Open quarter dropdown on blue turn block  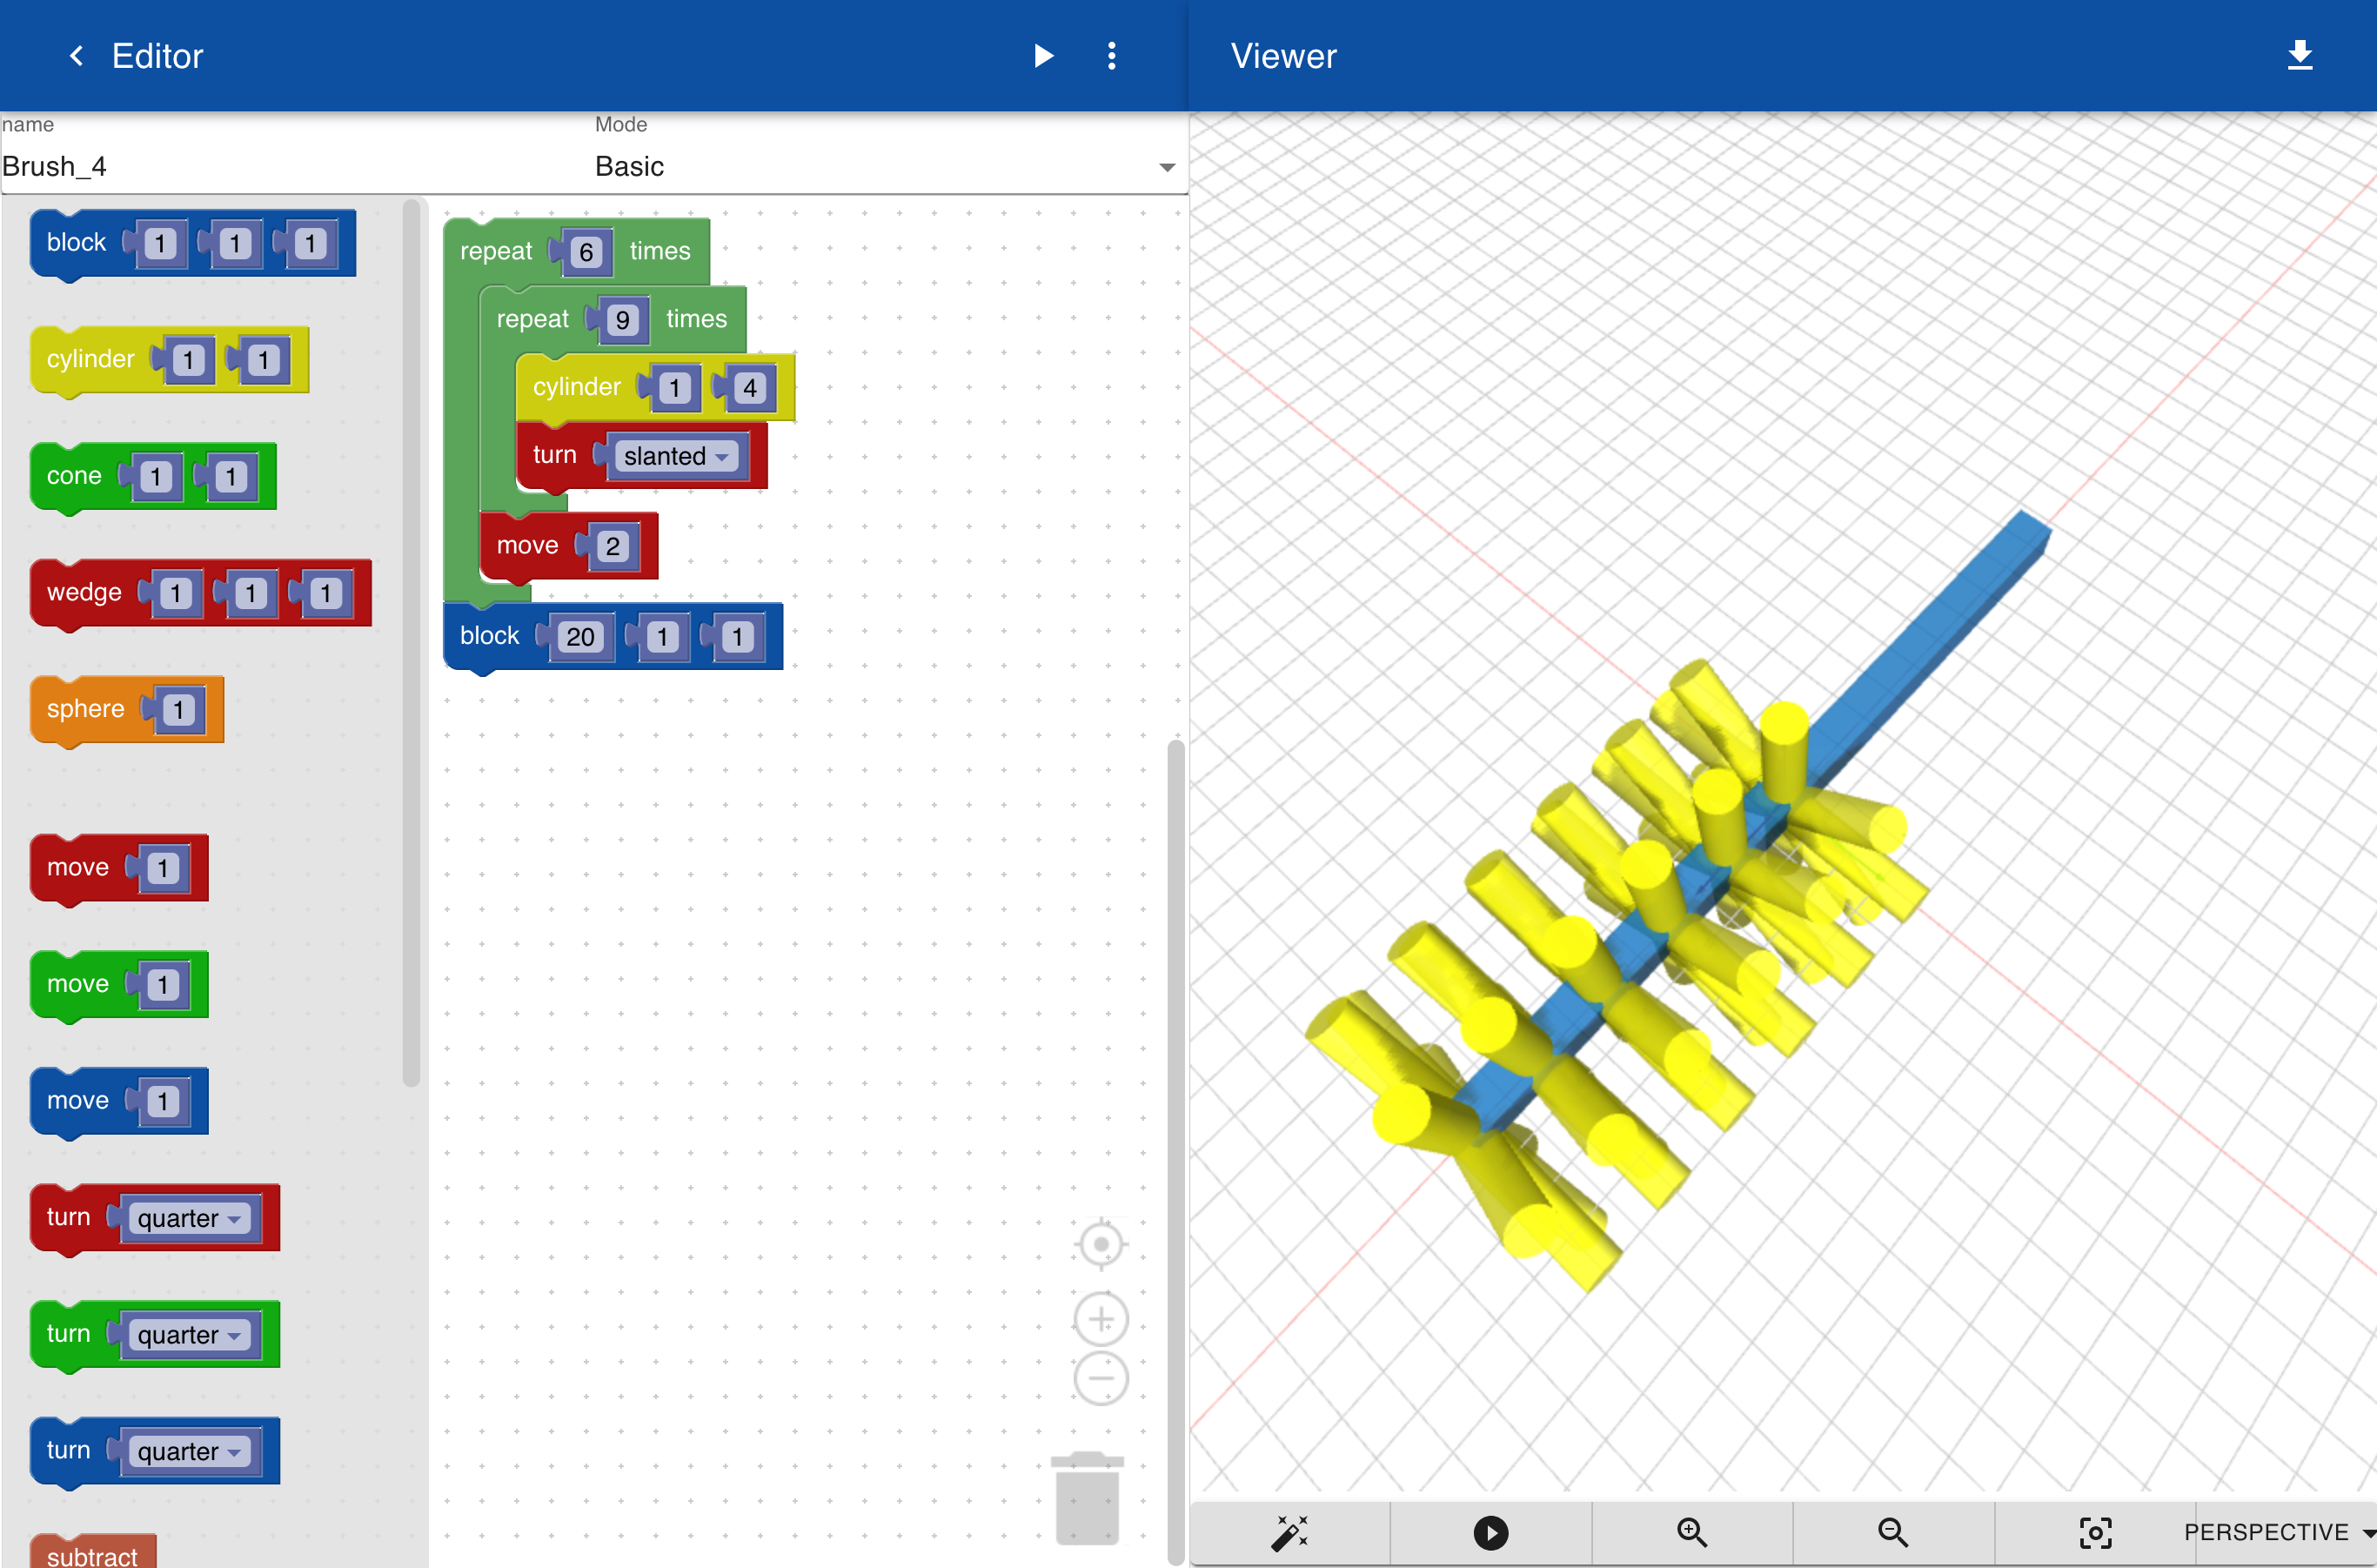pyautogui.click(x=189, y=1452)
